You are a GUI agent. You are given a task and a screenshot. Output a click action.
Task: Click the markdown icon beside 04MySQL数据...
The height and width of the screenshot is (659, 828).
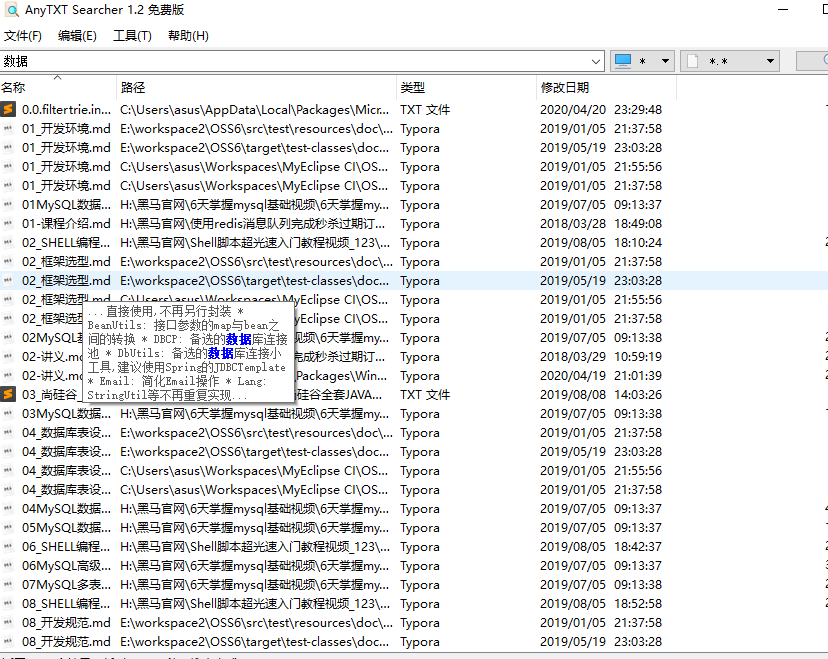[8, 509]
